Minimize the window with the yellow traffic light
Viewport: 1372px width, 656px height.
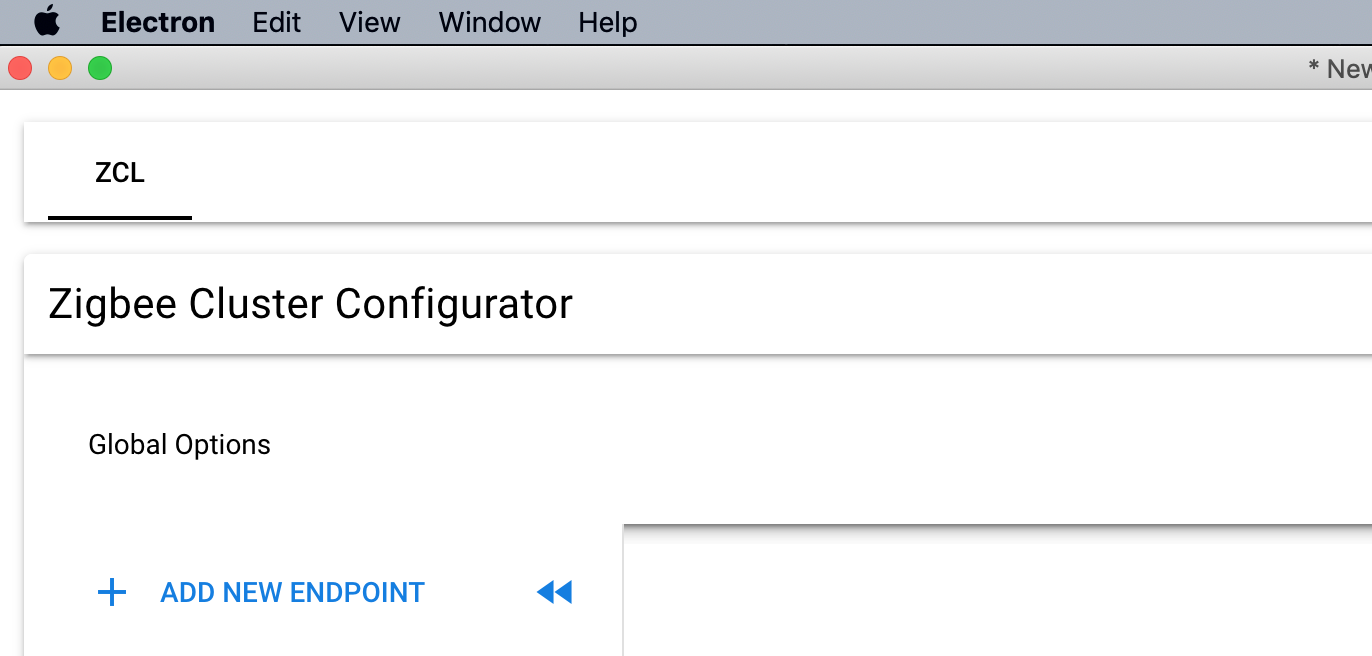(x=59, y=68)
